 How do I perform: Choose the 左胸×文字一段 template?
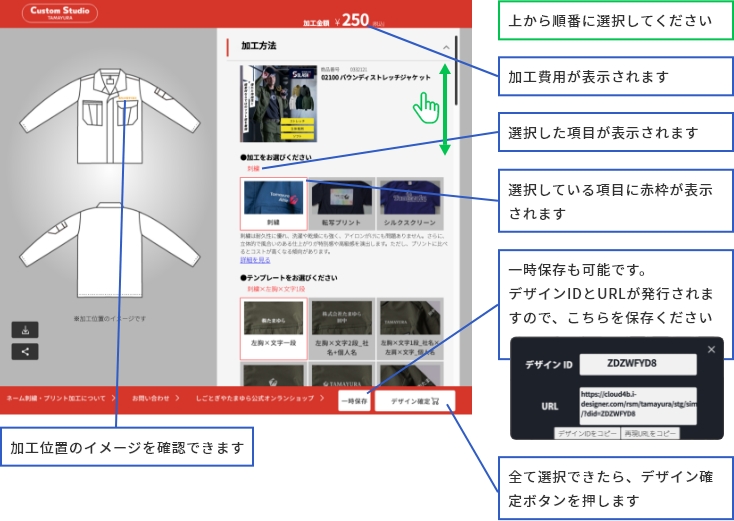point(273,329)
